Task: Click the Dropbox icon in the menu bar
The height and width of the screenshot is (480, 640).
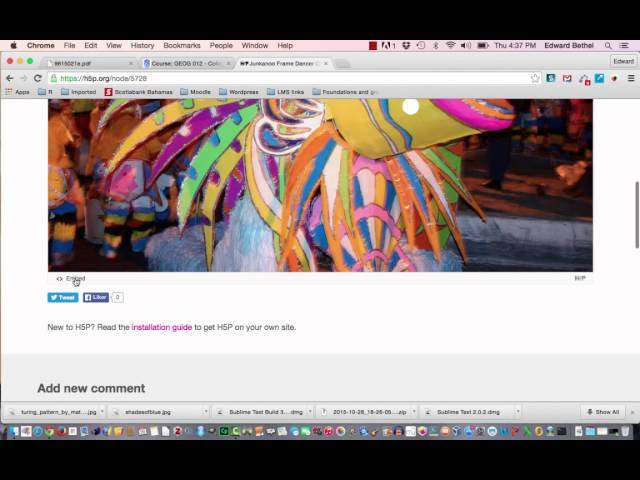Action: (406, 45)
